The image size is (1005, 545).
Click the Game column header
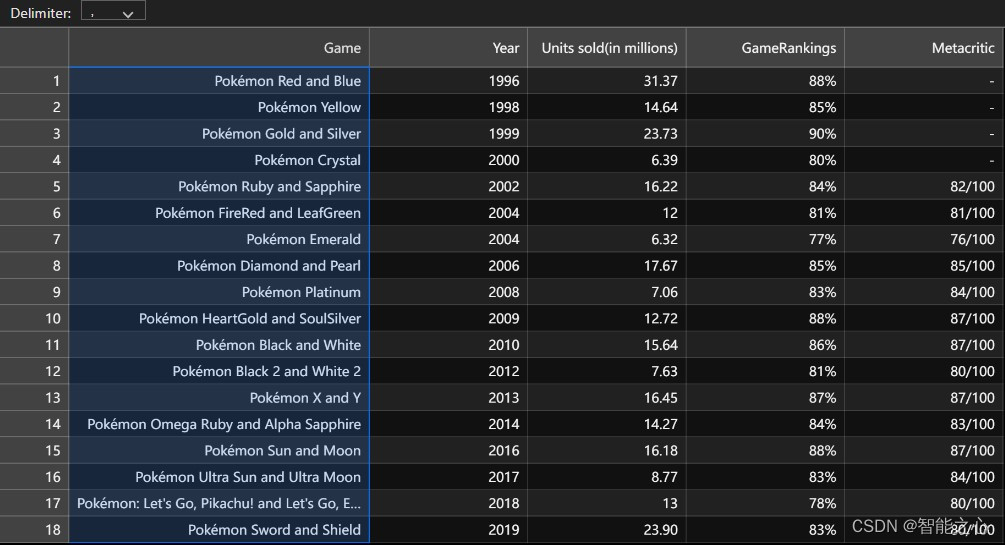point(219,47)
